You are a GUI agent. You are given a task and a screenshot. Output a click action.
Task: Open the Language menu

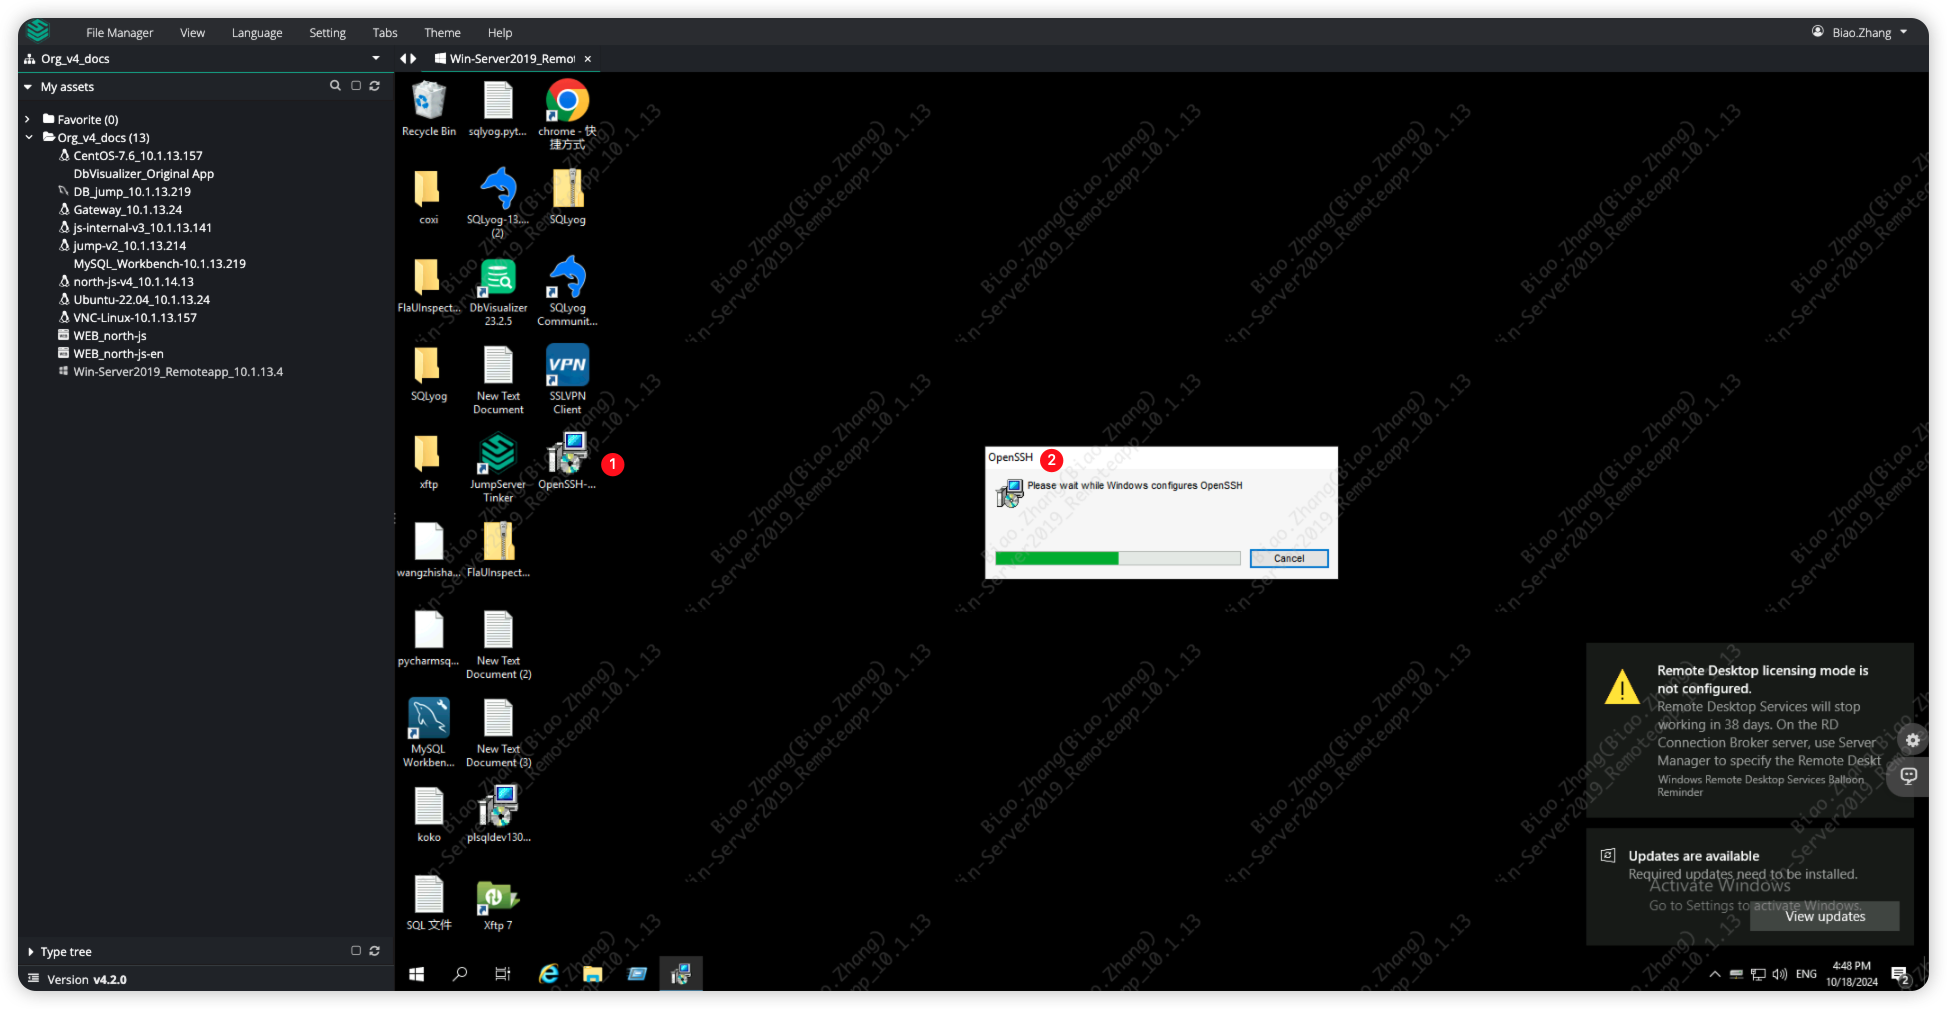pyautogui.click(x=257, y=33)
